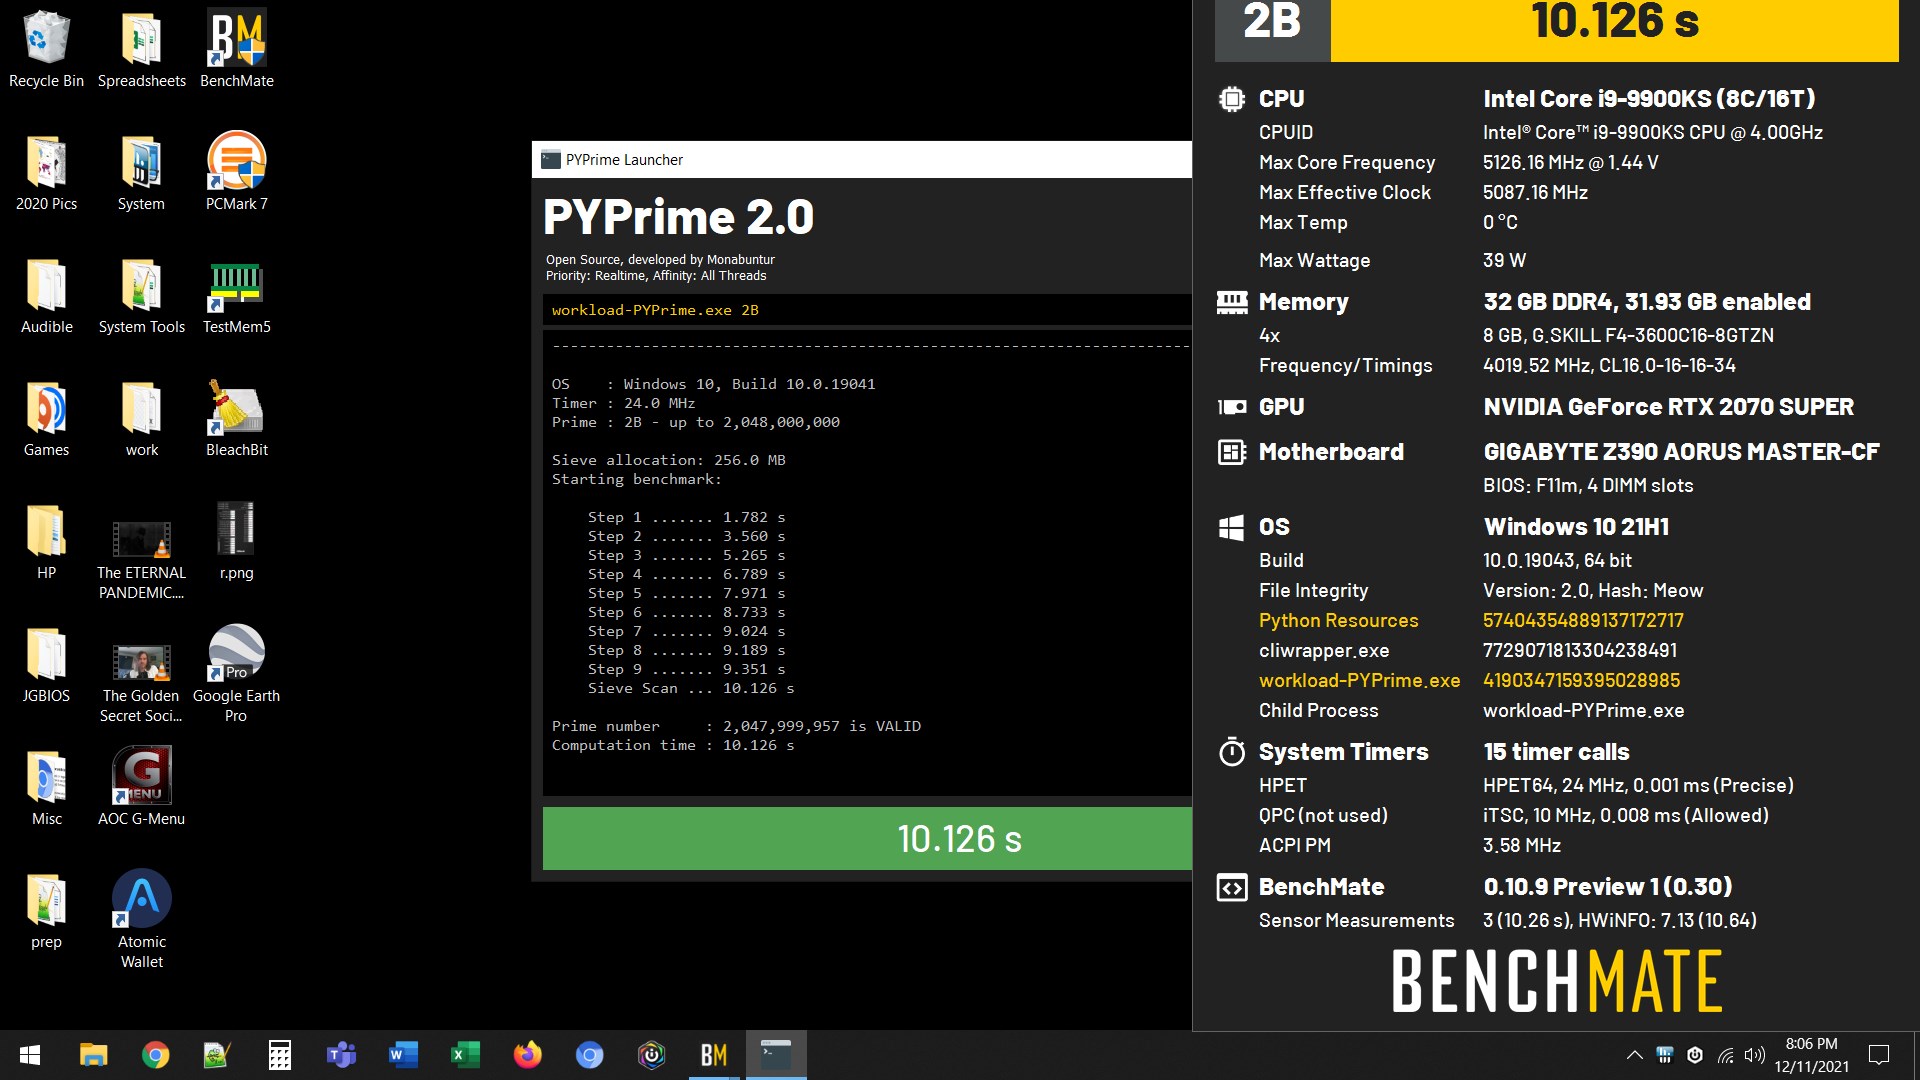
Task: Open the Spreadsheets folder on desktop
Action: (141, 50)
